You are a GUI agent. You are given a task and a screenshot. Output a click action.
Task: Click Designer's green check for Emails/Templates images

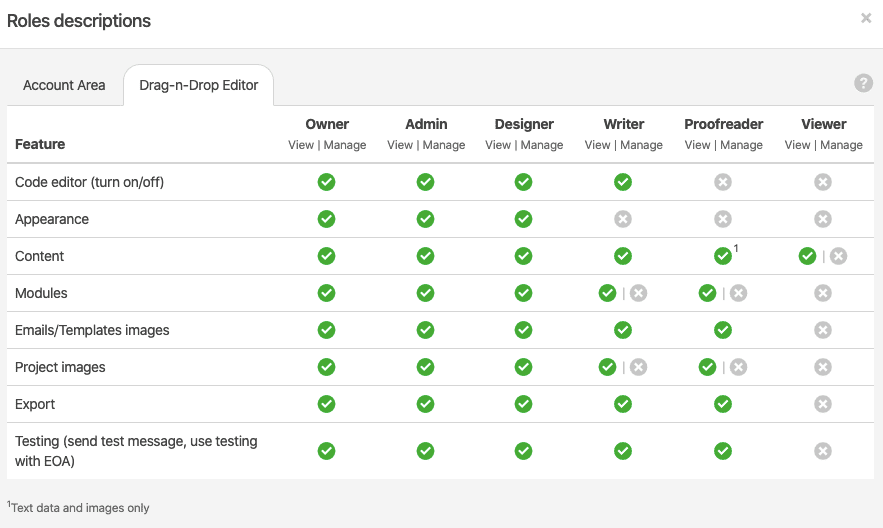(524, 330)
